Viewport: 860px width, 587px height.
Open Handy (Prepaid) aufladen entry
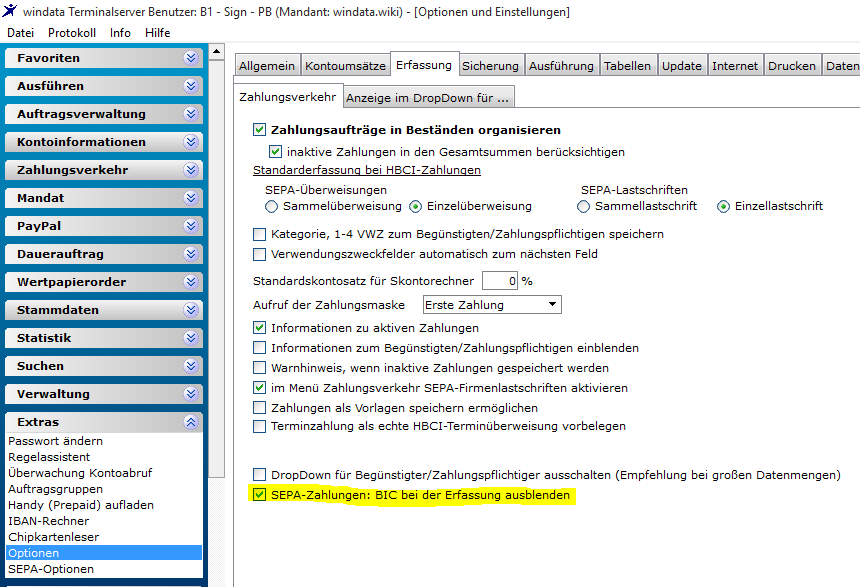click(x=81, y=505)
